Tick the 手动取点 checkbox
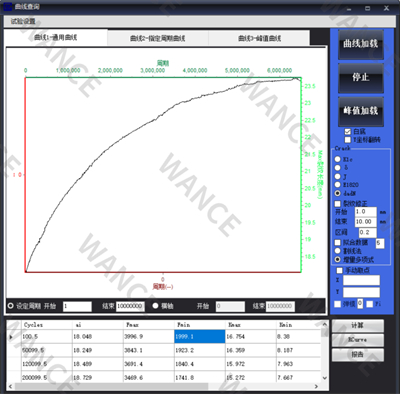400x394 pixels. click(x=339, y=270)
